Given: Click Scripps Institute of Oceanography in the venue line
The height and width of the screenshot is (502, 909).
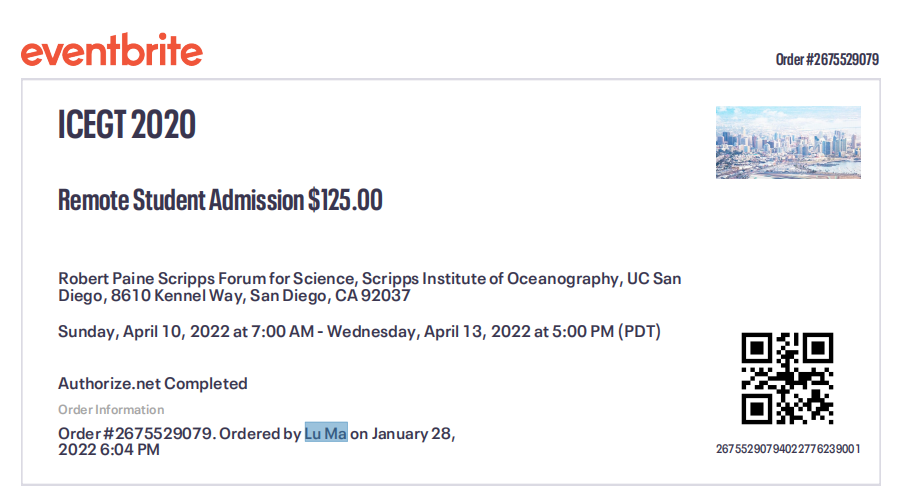Looking at the screenshot, I should pyautogui.click(x=491, y=278).
